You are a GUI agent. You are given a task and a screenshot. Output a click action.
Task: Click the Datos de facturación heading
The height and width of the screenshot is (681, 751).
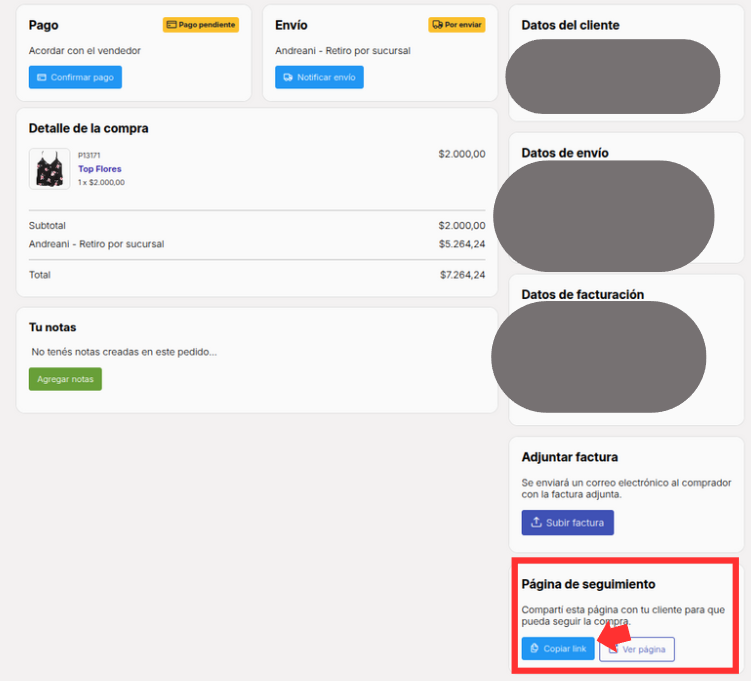(x=582, y=294)
